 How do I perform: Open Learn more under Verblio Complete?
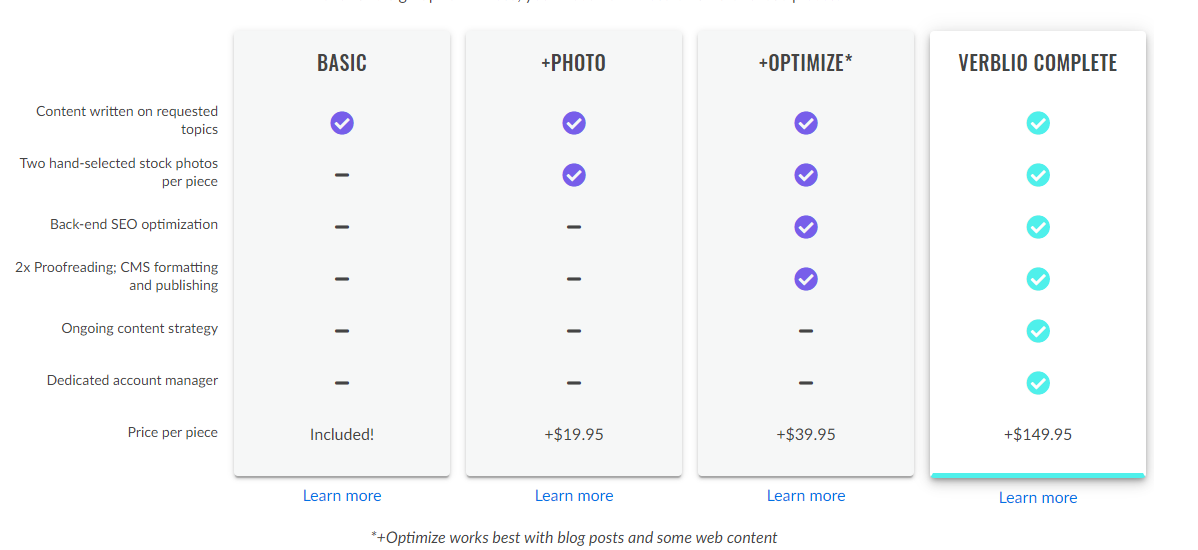tap(1038, 498)
